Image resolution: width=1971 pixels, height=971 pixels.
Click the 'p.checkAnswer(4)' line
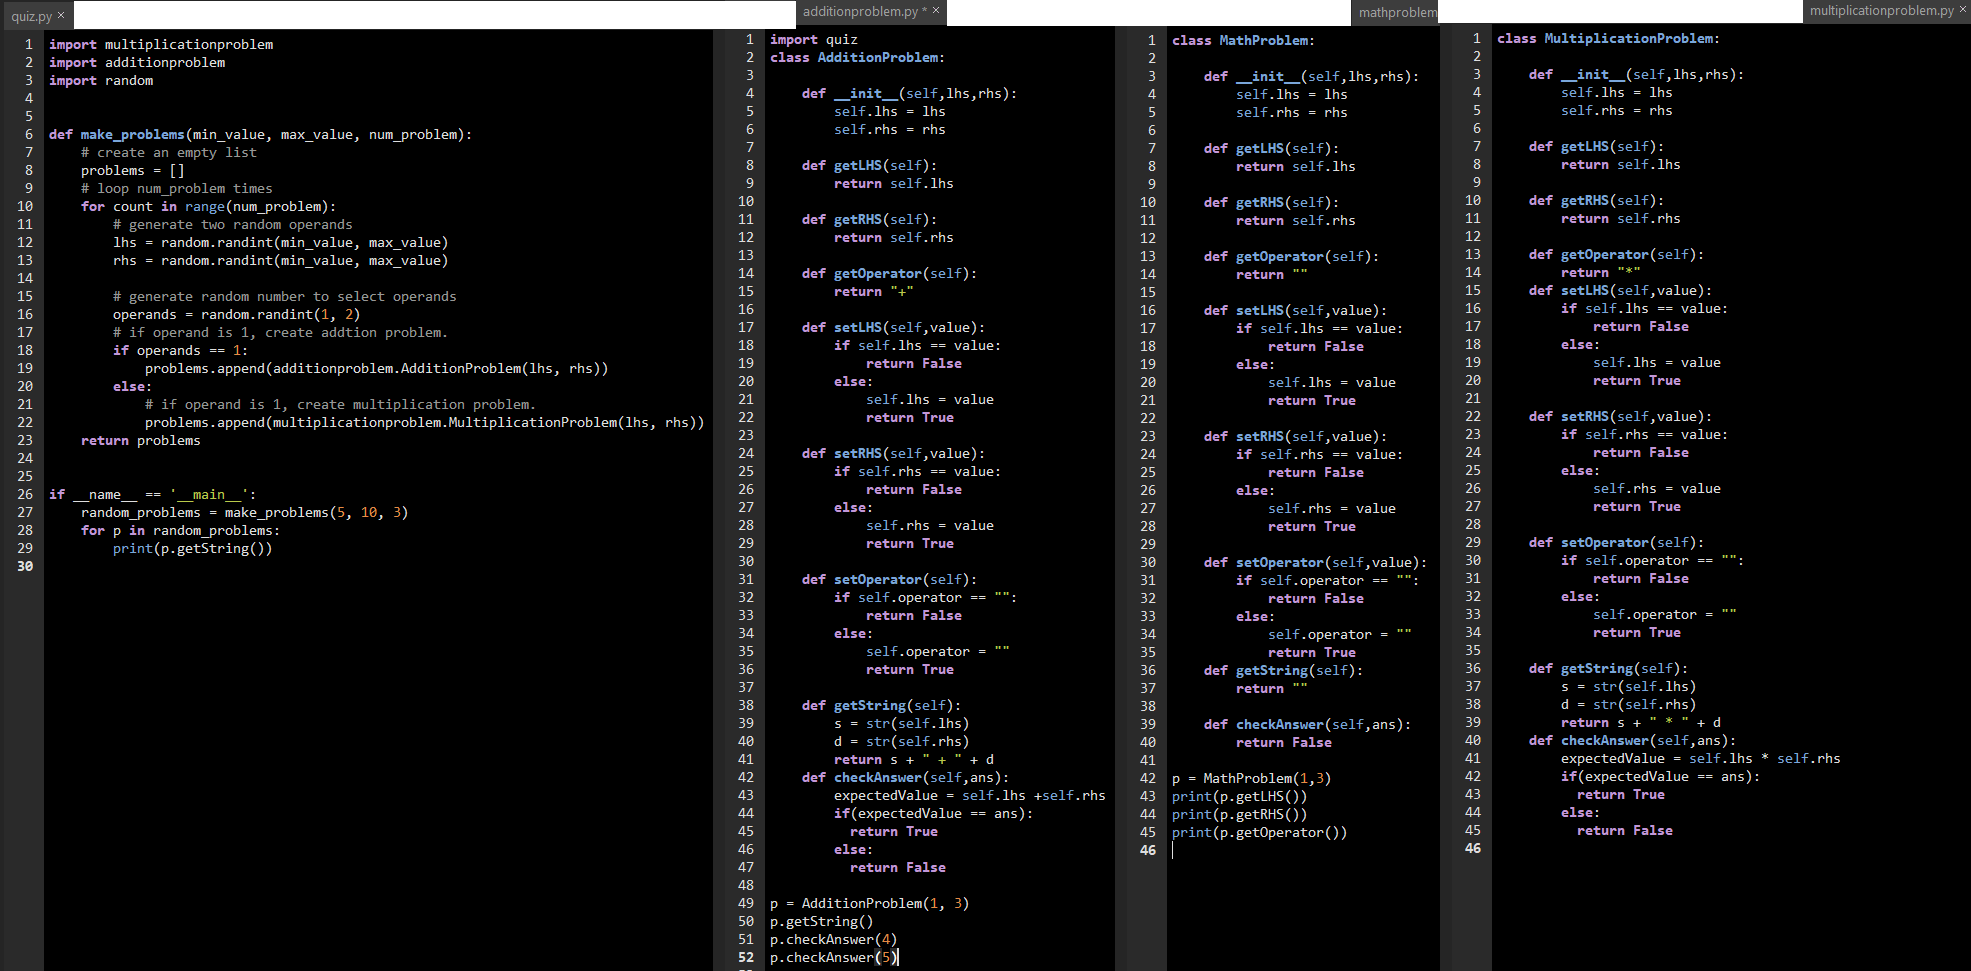(834, 939)
